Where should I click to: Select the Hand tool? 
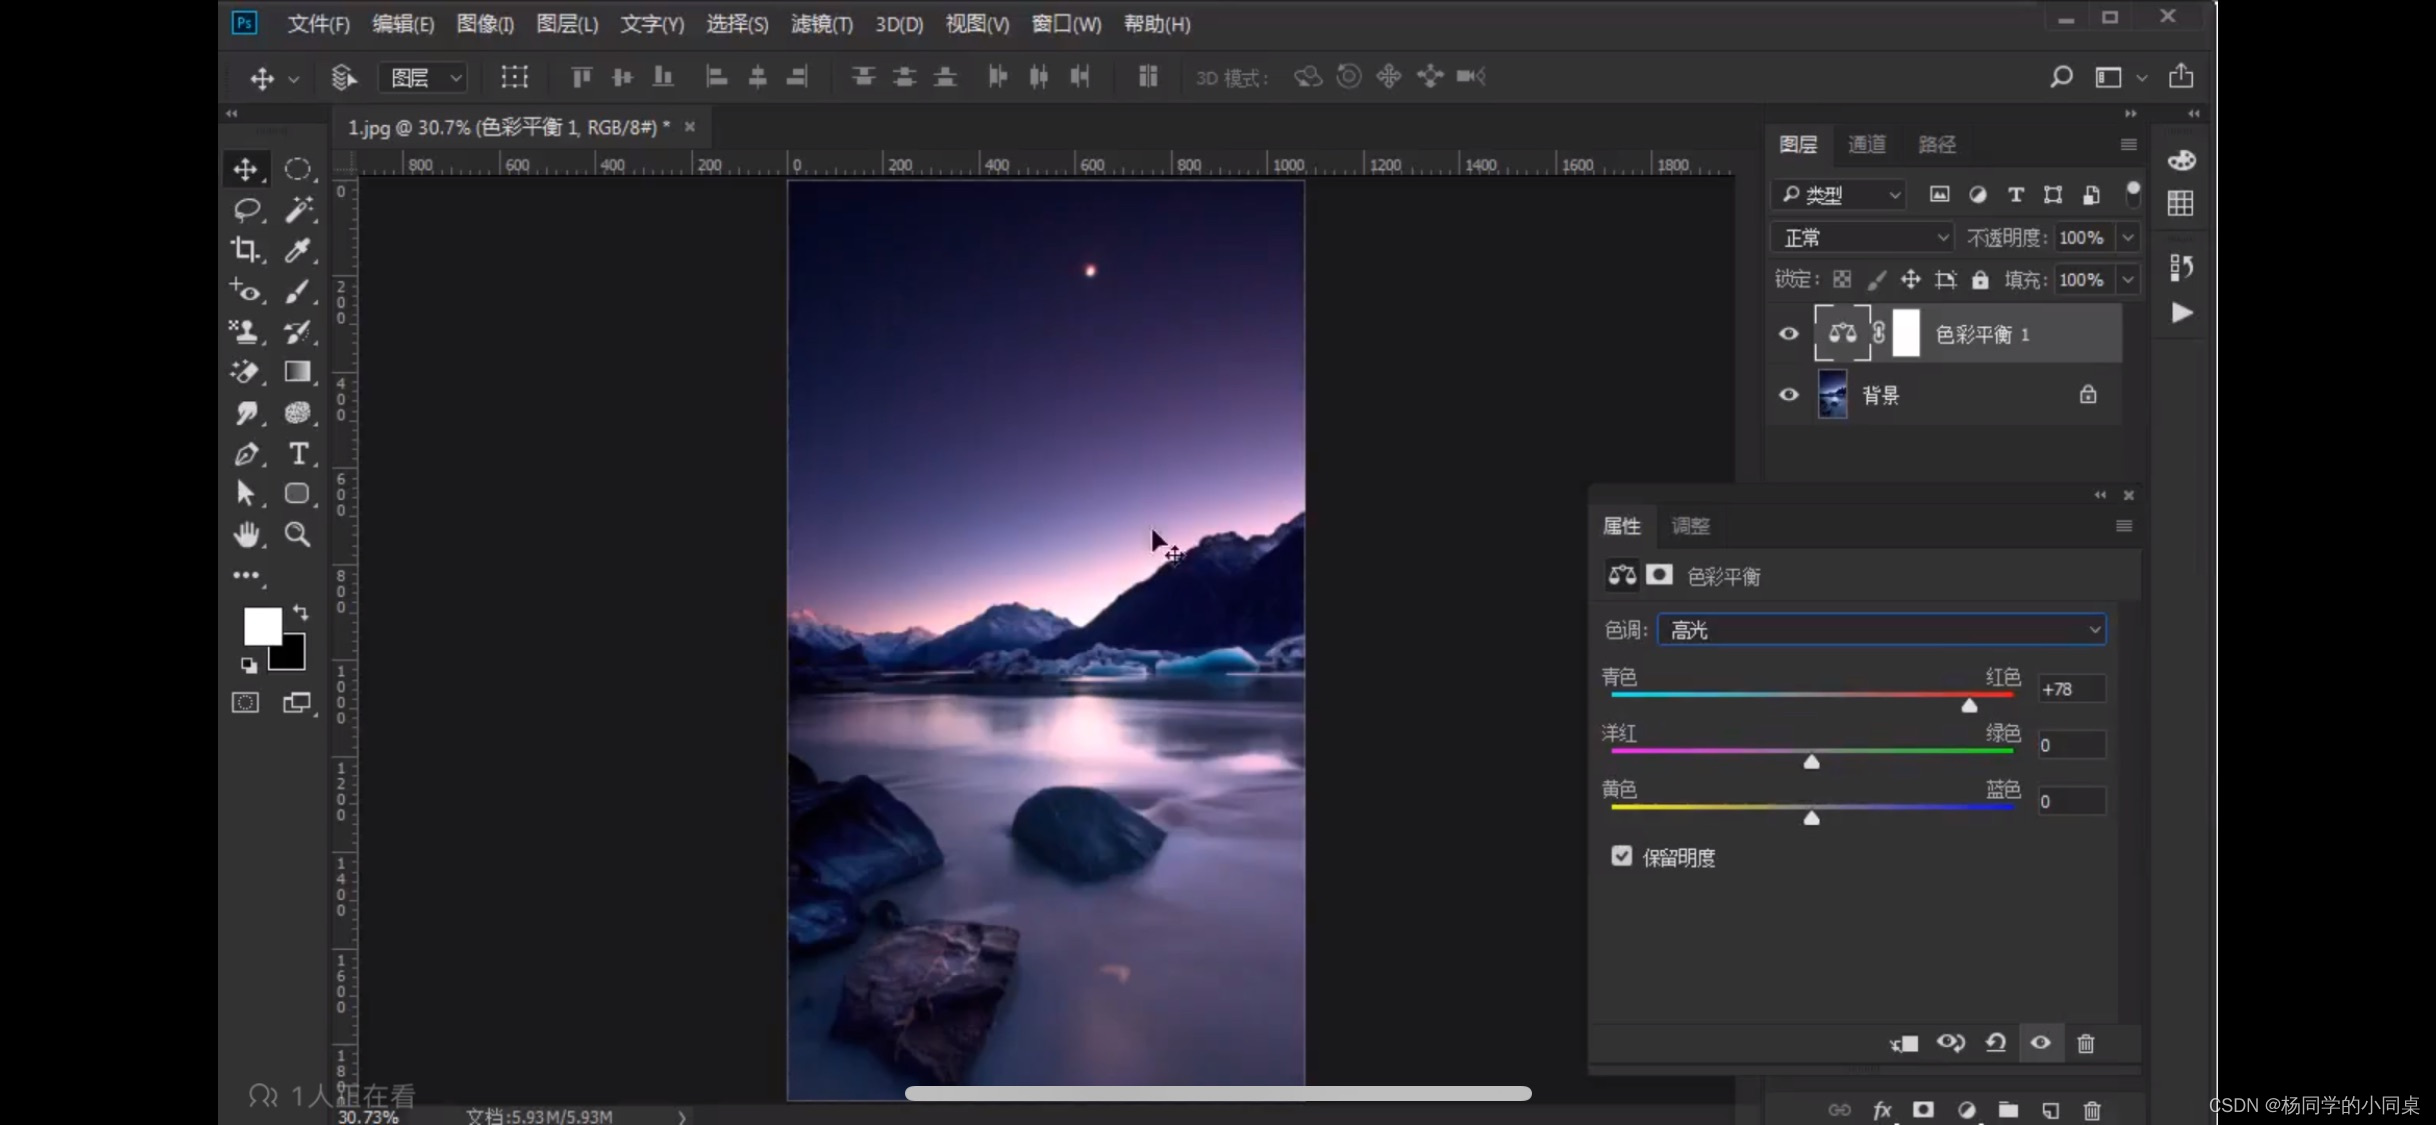tap(246, 534)
